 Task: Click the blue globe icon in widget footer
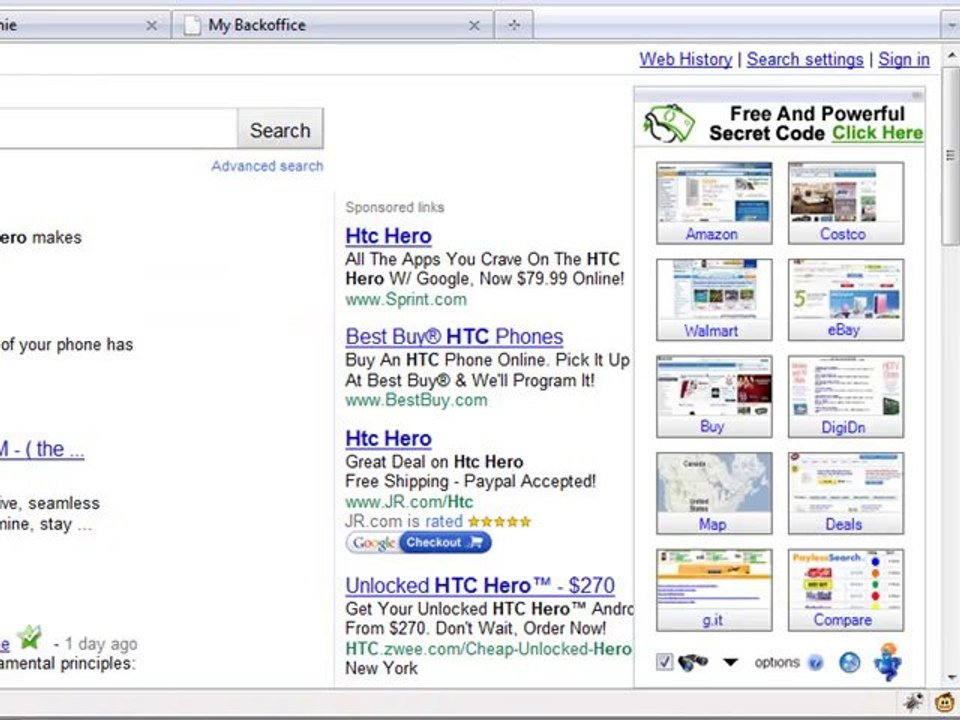pos(850,662)
